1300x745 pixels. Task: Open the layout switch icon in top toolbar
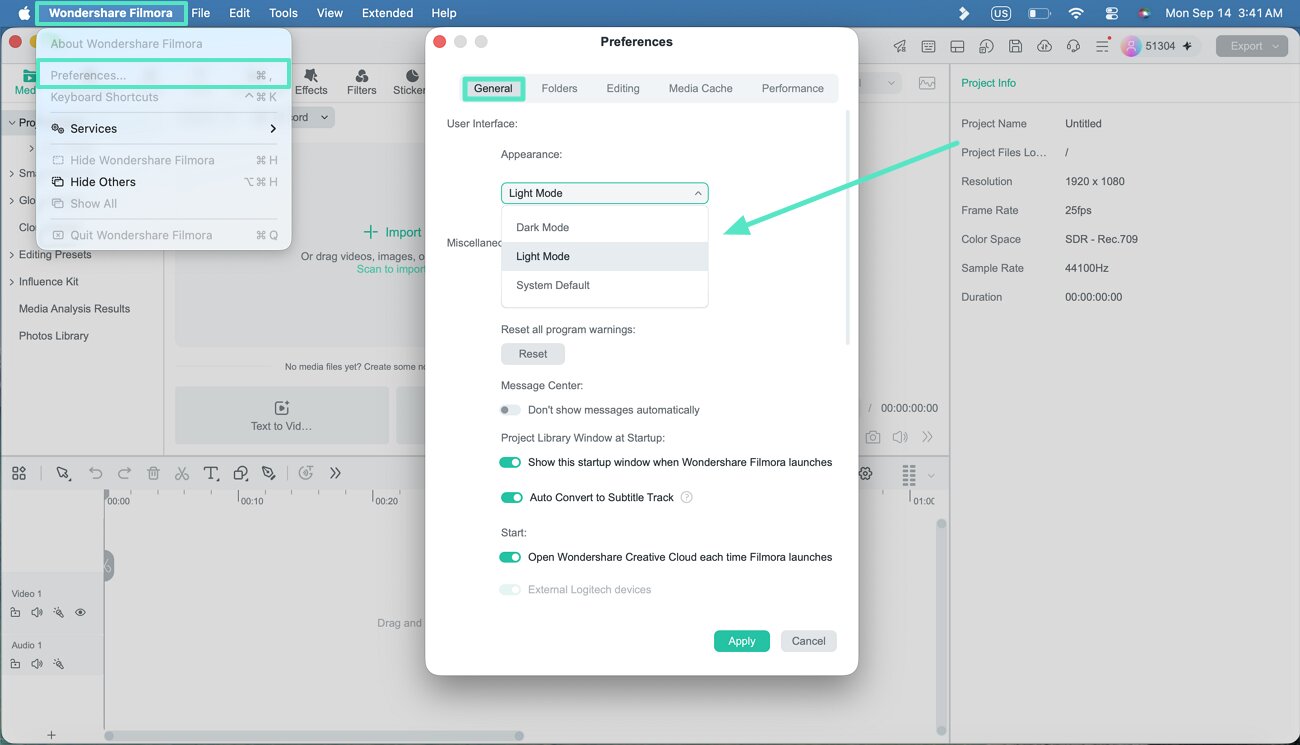click(957, 46)
